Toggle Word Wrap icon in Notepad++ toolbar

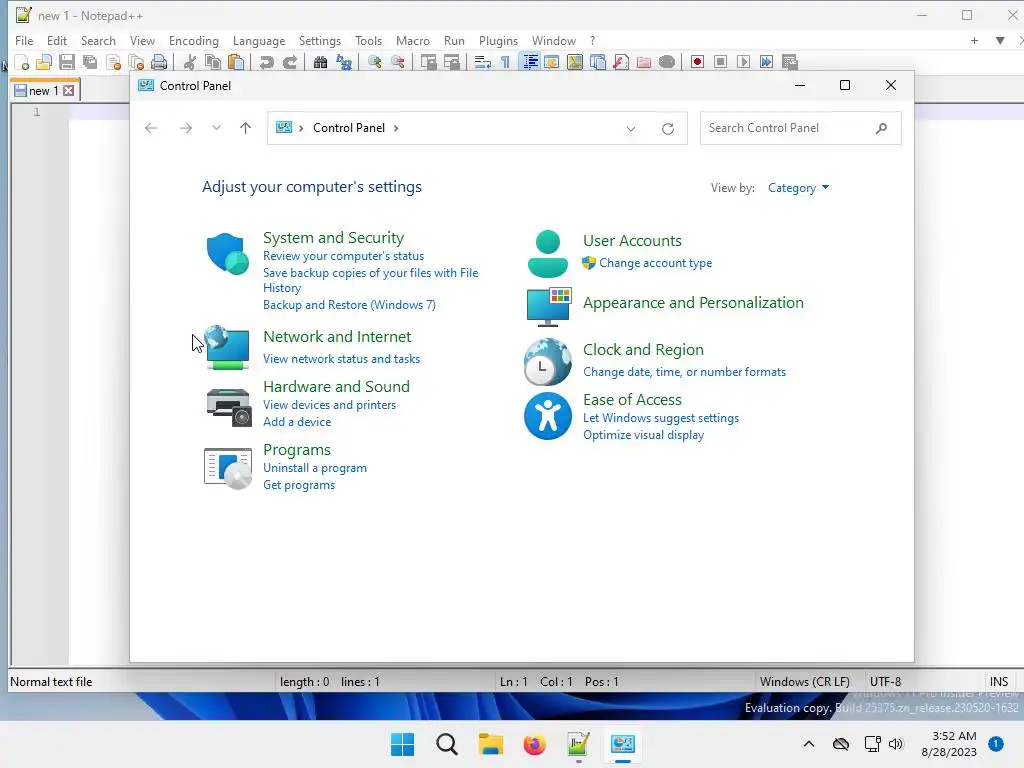[483, 62]
